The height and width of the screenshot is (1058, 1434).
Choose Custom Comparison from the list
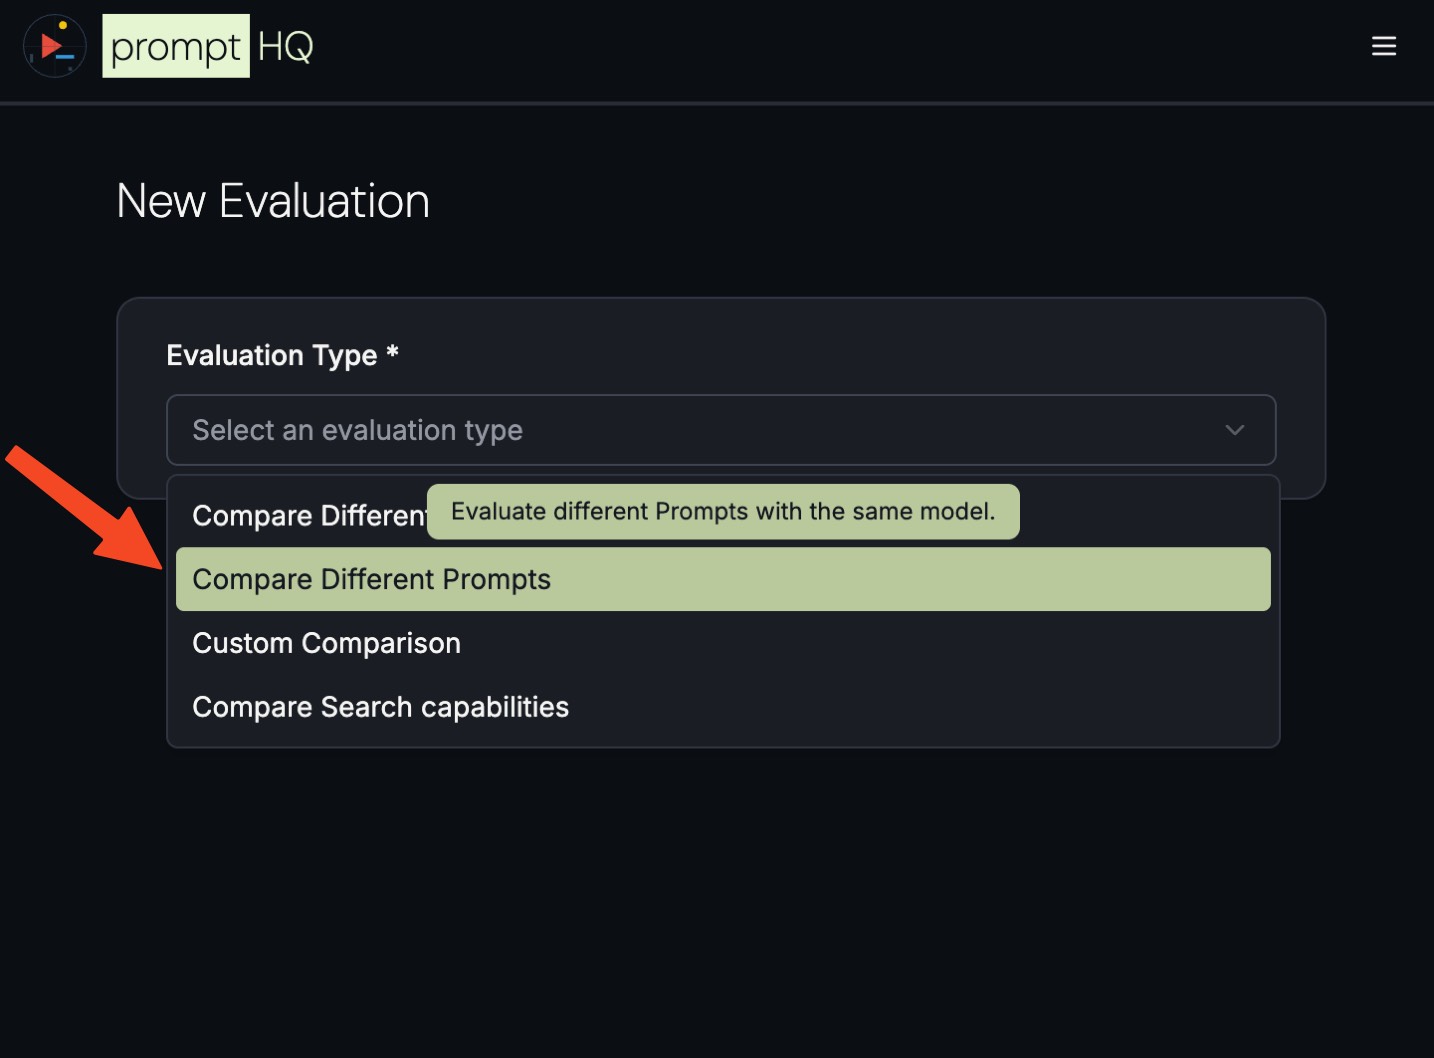pos(326,643)
